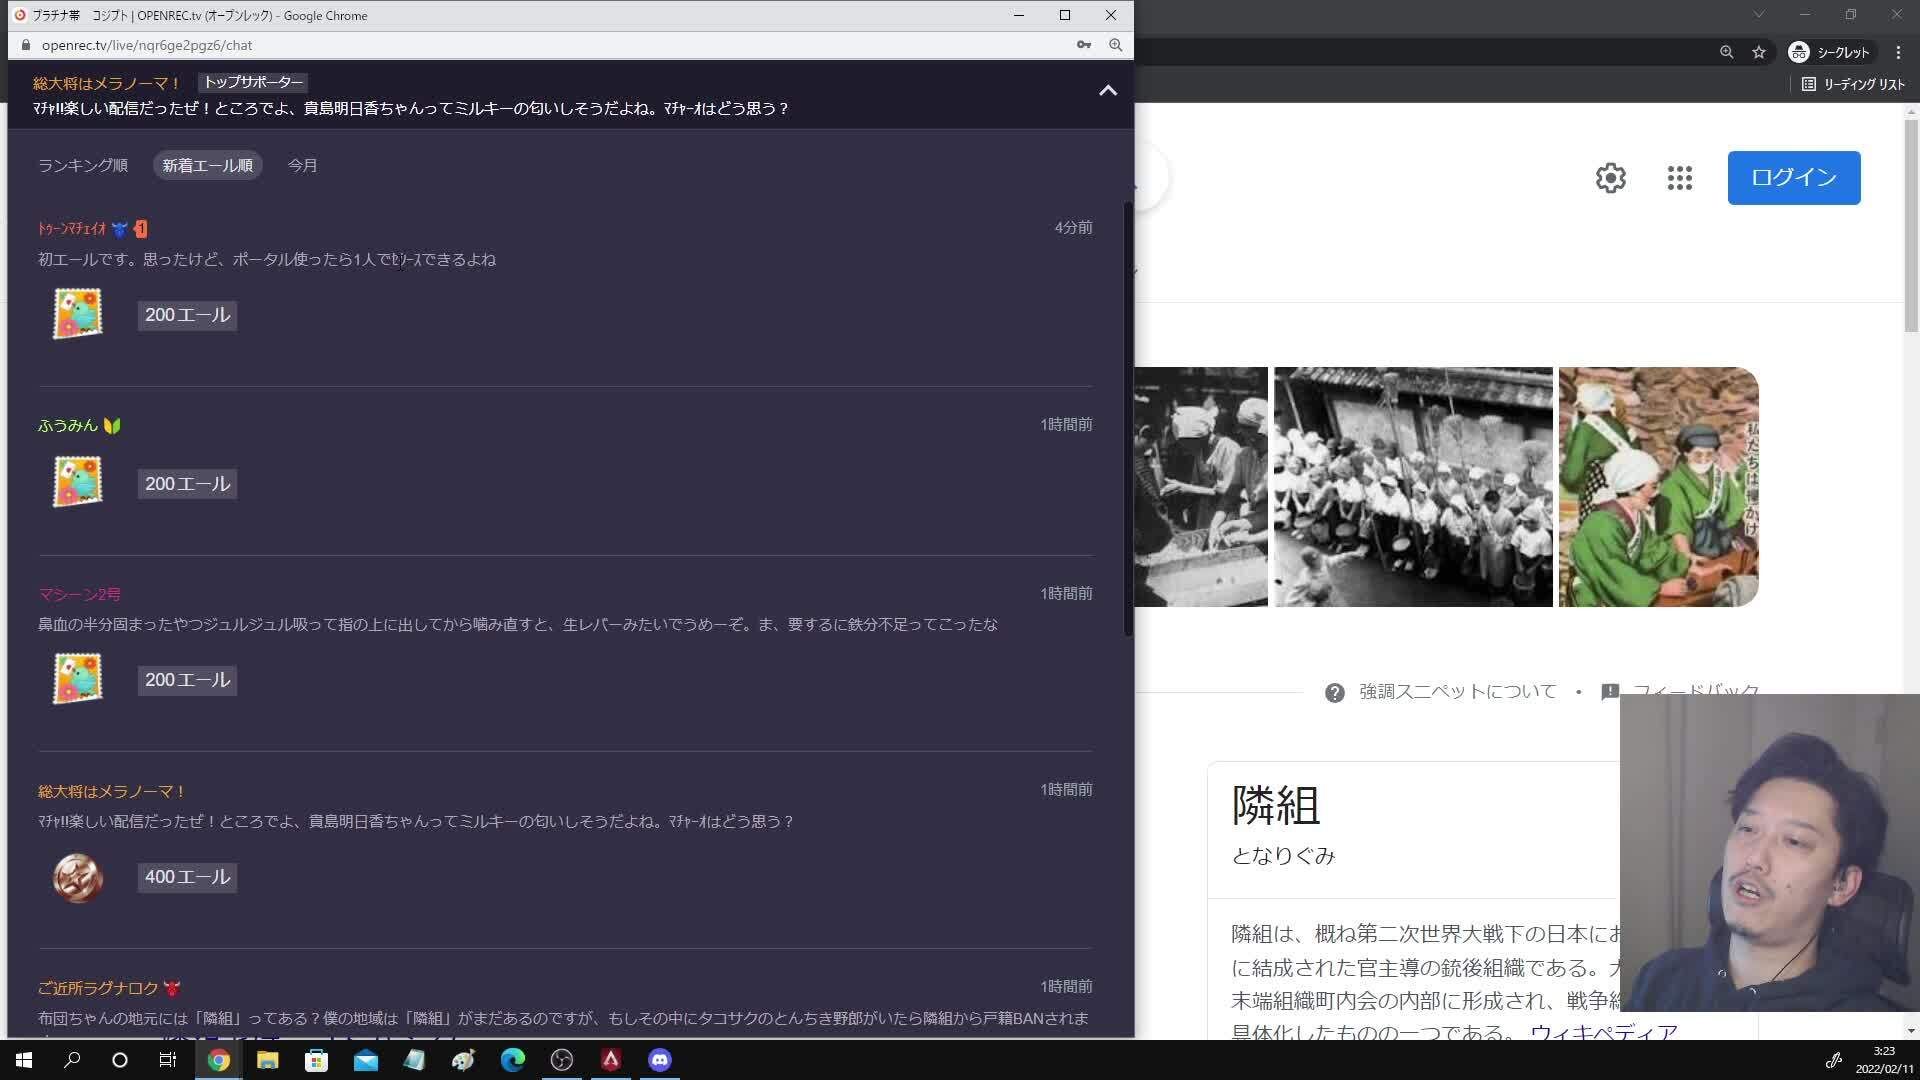Open Google settings gear icon
The image size is (1920, 1080).
coord(1610,178)
